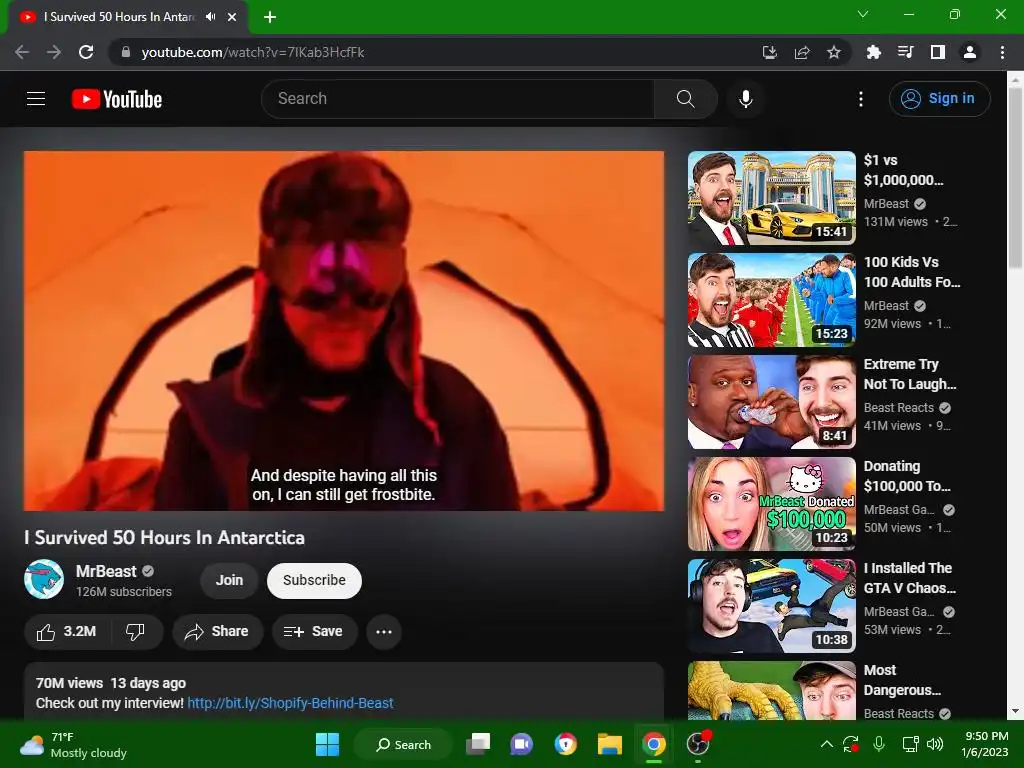Open MrBeast channel name link
This screenshot has width=1024, height=768.
(106, 571)
